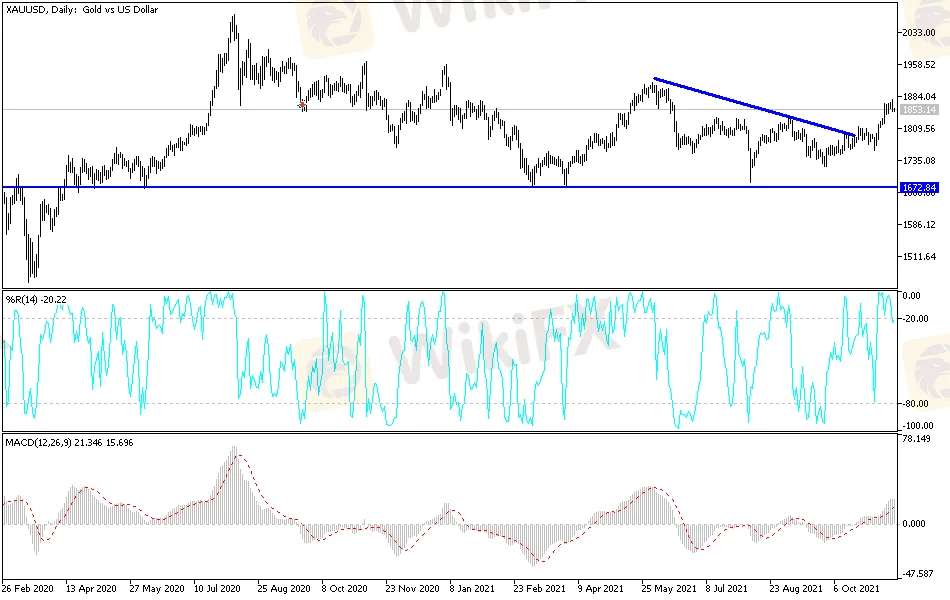The image size is (950, 600).
Task: Select the 25 May 2021 date label
Action: pyautogui.click(x=669, y=588)
